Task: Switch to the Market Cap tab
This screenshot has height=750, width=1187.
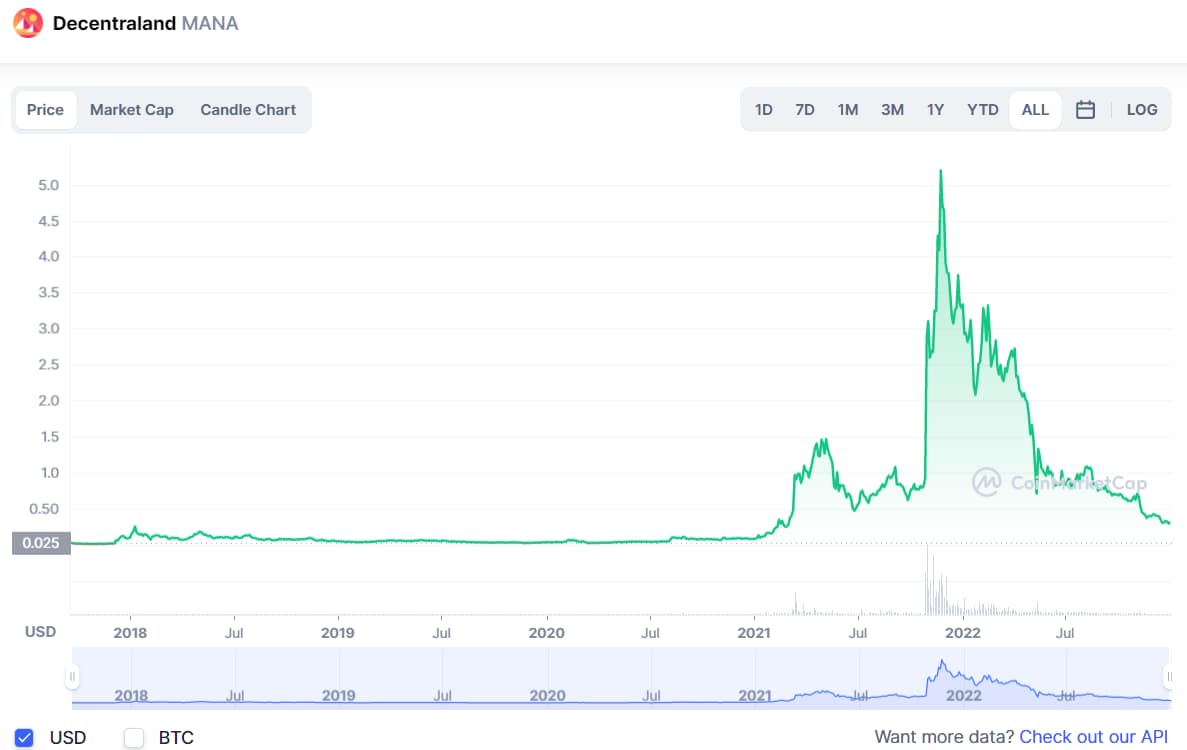Action: (132, 110)
